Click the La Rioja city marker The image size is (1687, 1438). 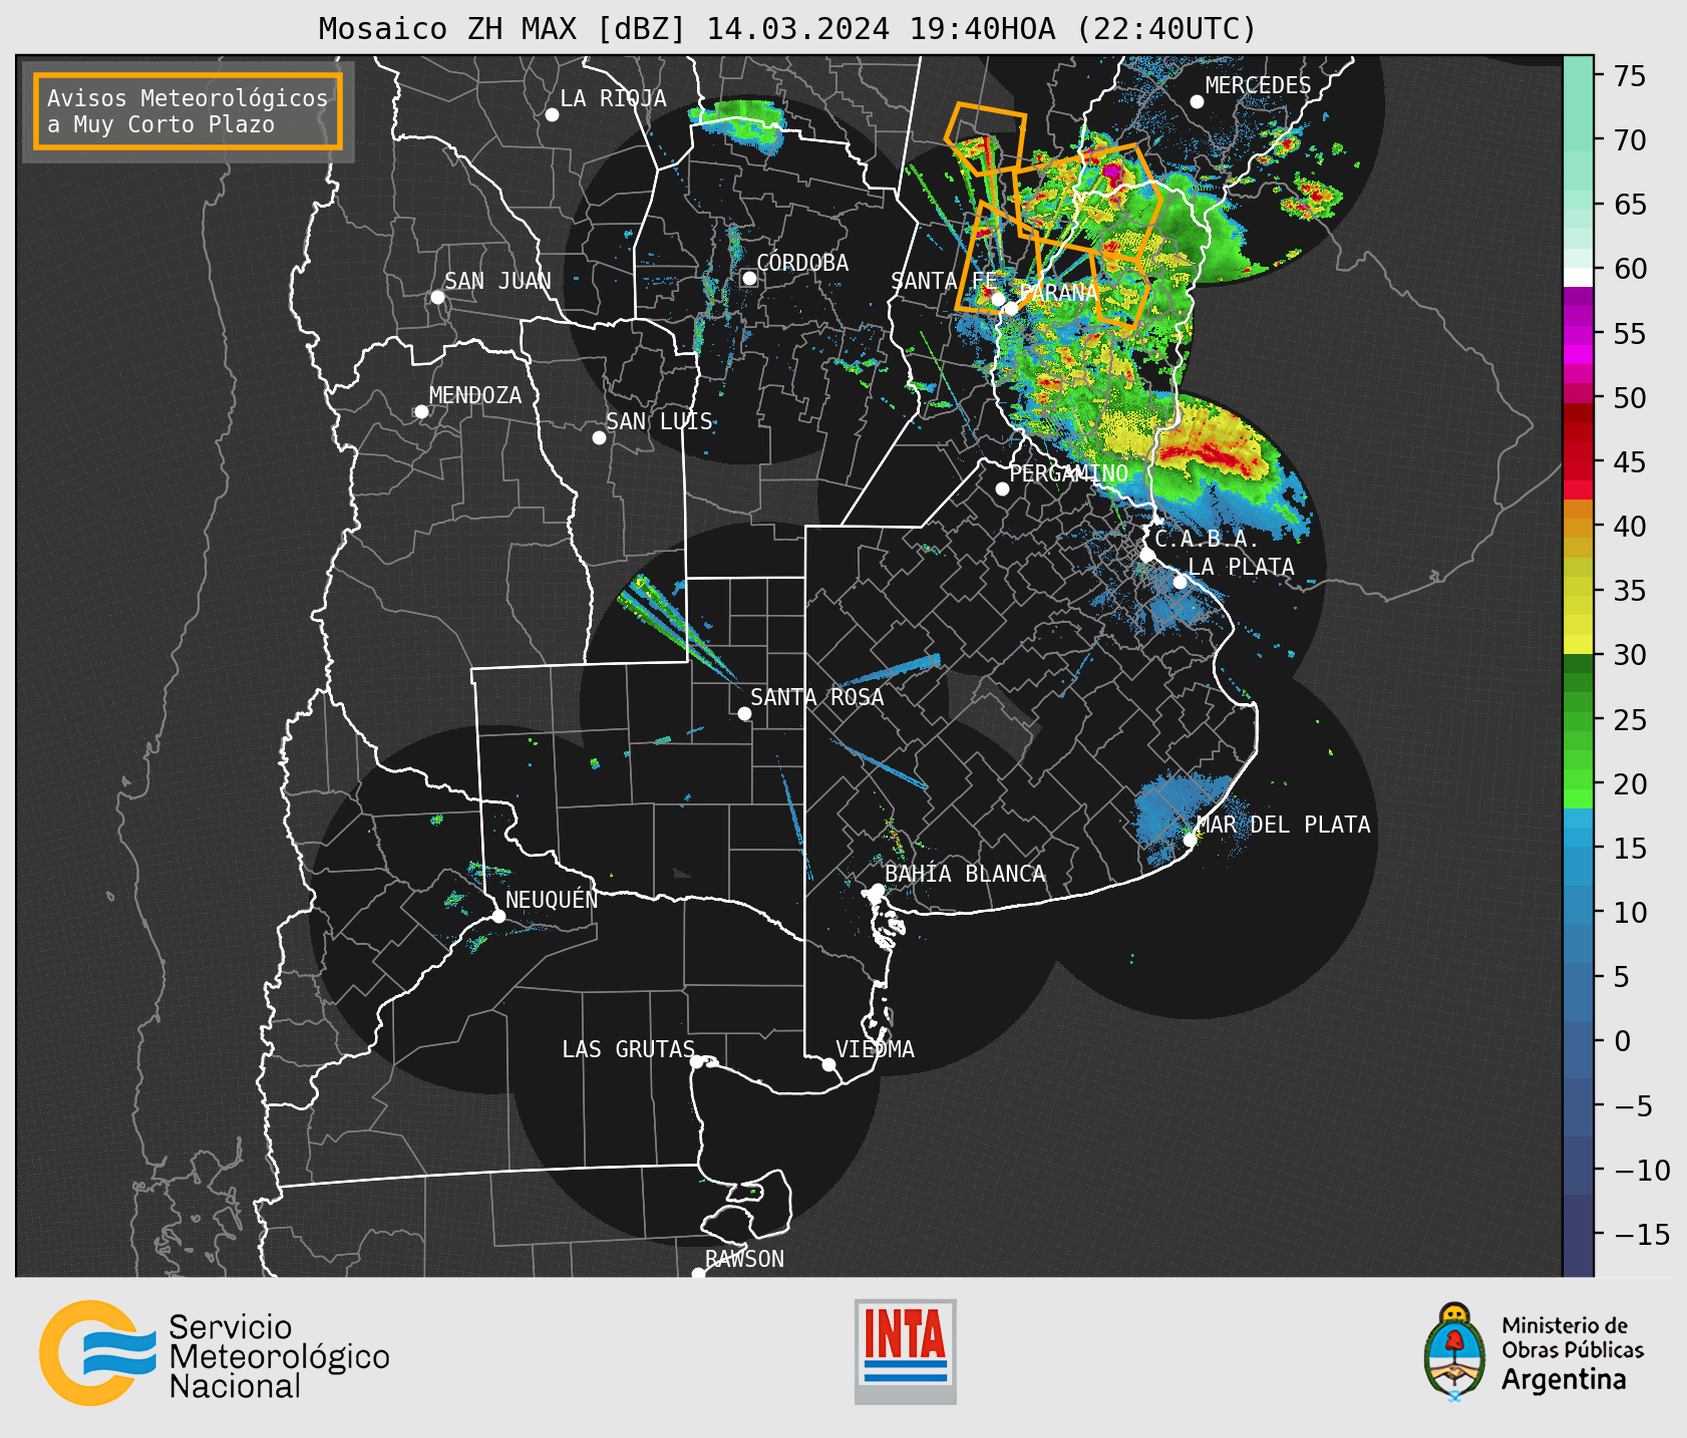552,115
